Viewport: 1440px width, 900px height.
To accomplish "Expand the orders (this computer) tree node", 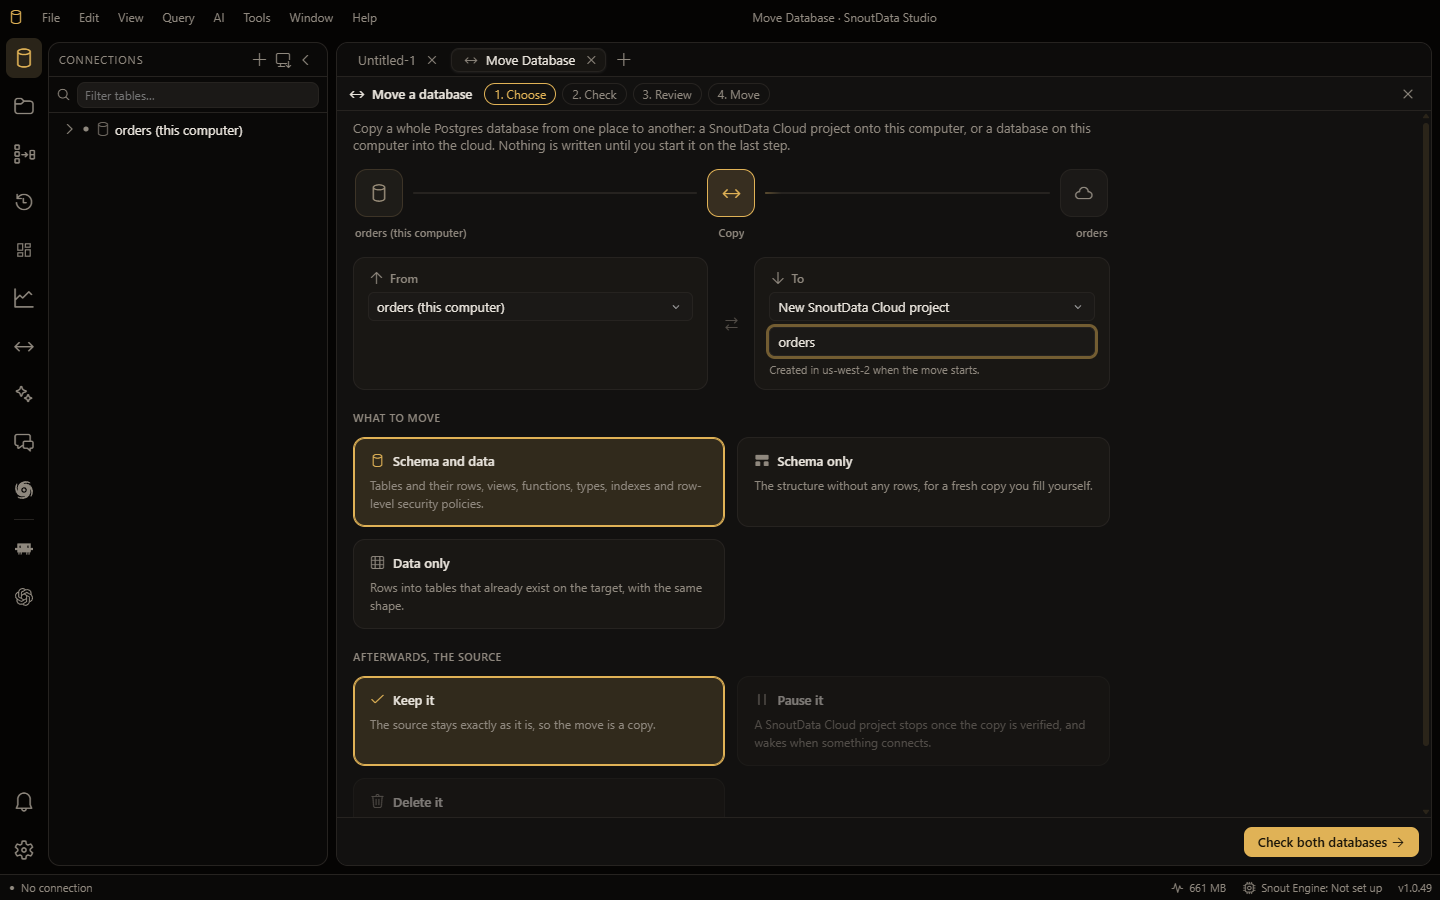I will (69, 130).
